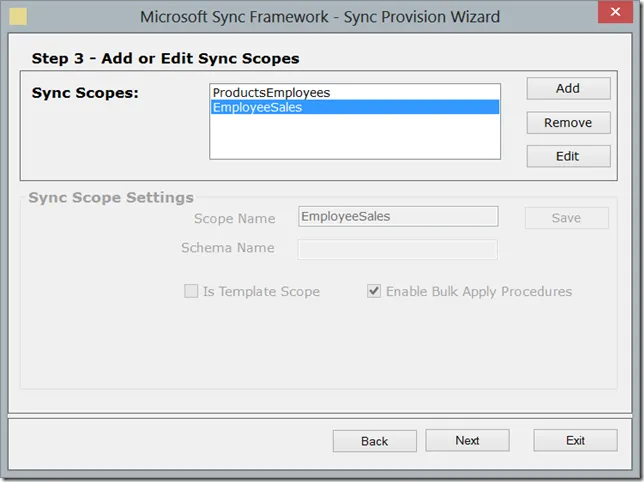Go back to the previous wizard step
644x482 pixels.
(x=374, y=441)
